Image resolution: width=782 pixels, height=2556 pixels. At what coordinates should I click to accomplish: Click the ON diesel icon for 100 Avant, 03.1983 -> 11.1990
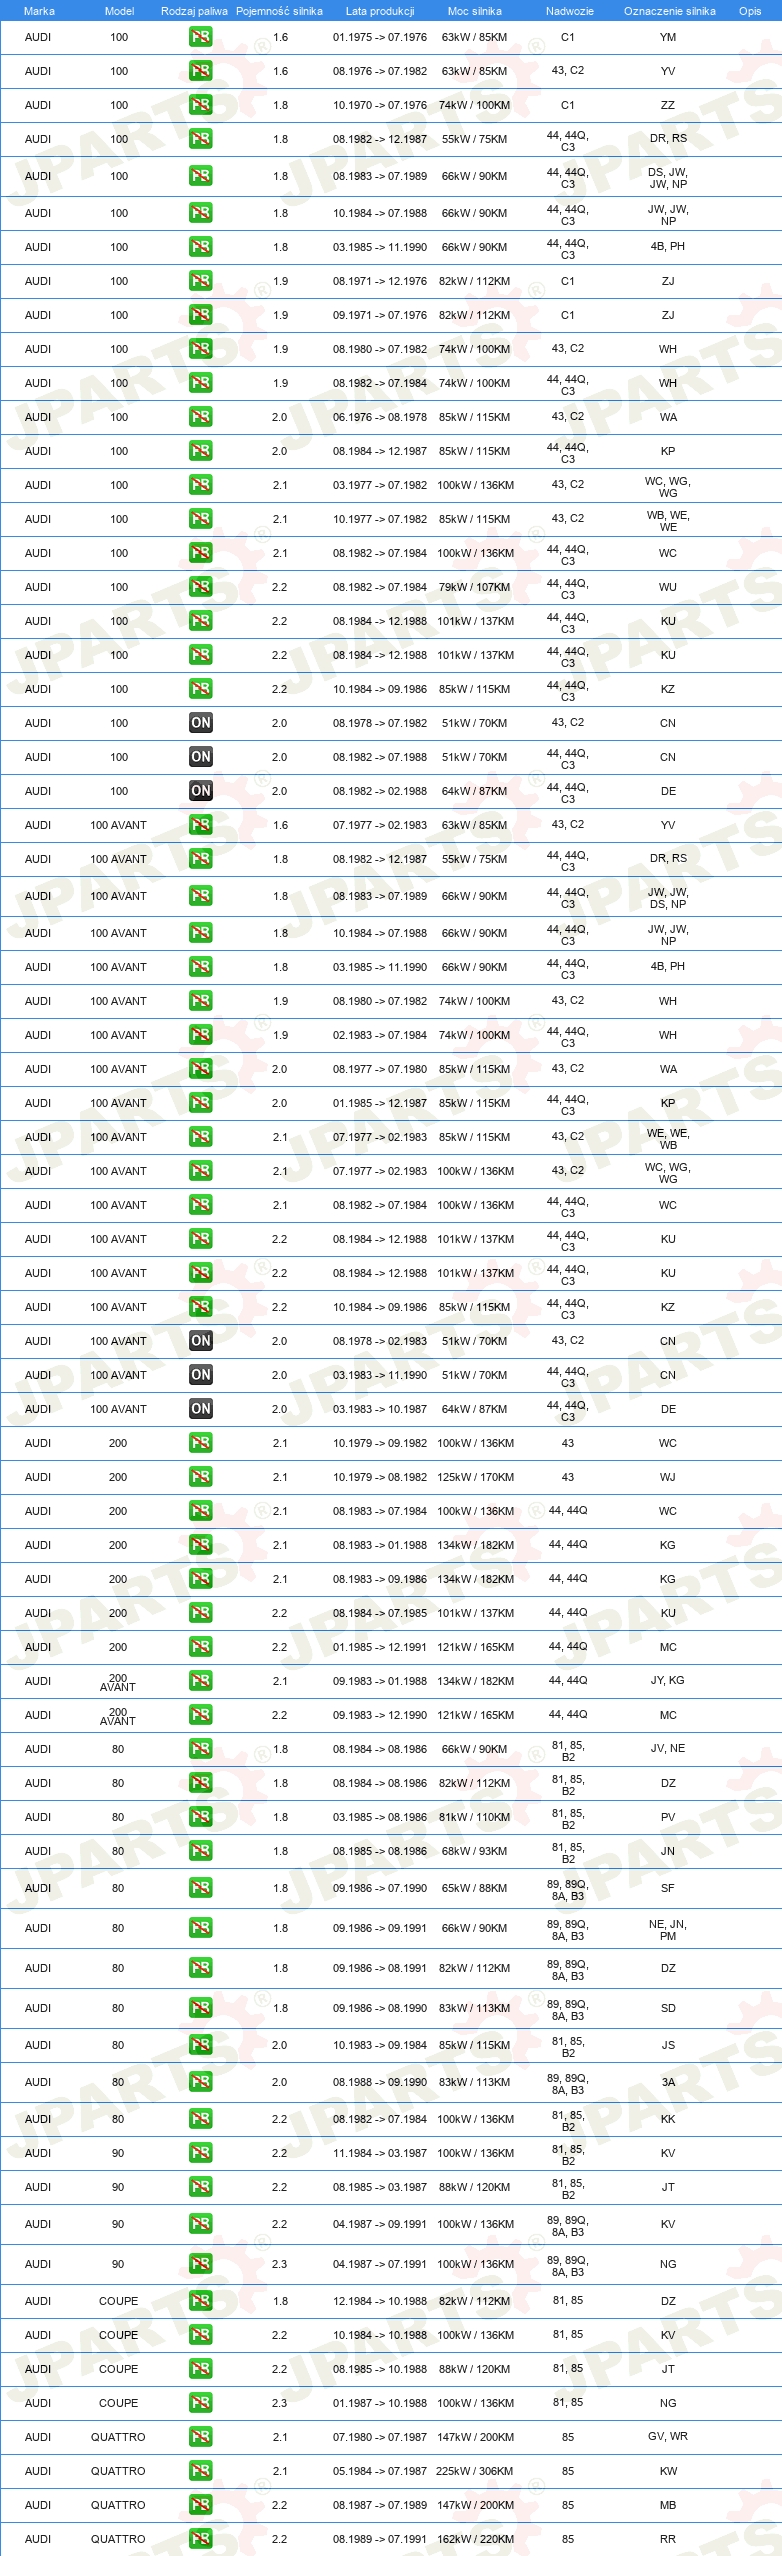tap(200, 1375)
